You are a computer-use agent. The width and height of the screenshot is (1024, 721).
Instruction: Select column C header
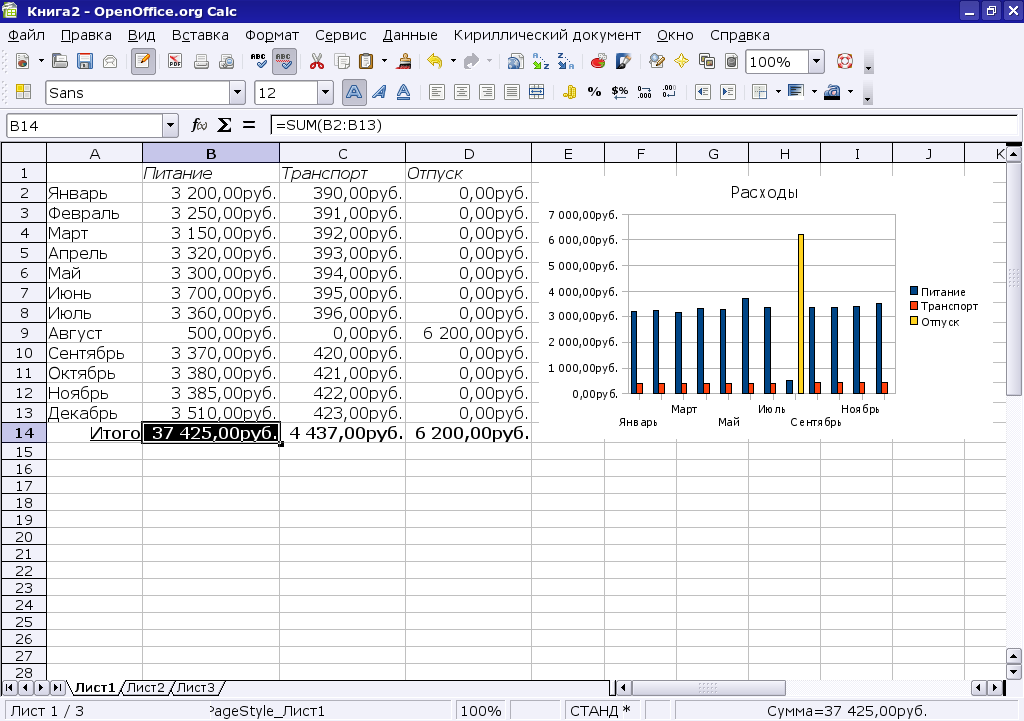pyautogui.click(x=342, y=153)
